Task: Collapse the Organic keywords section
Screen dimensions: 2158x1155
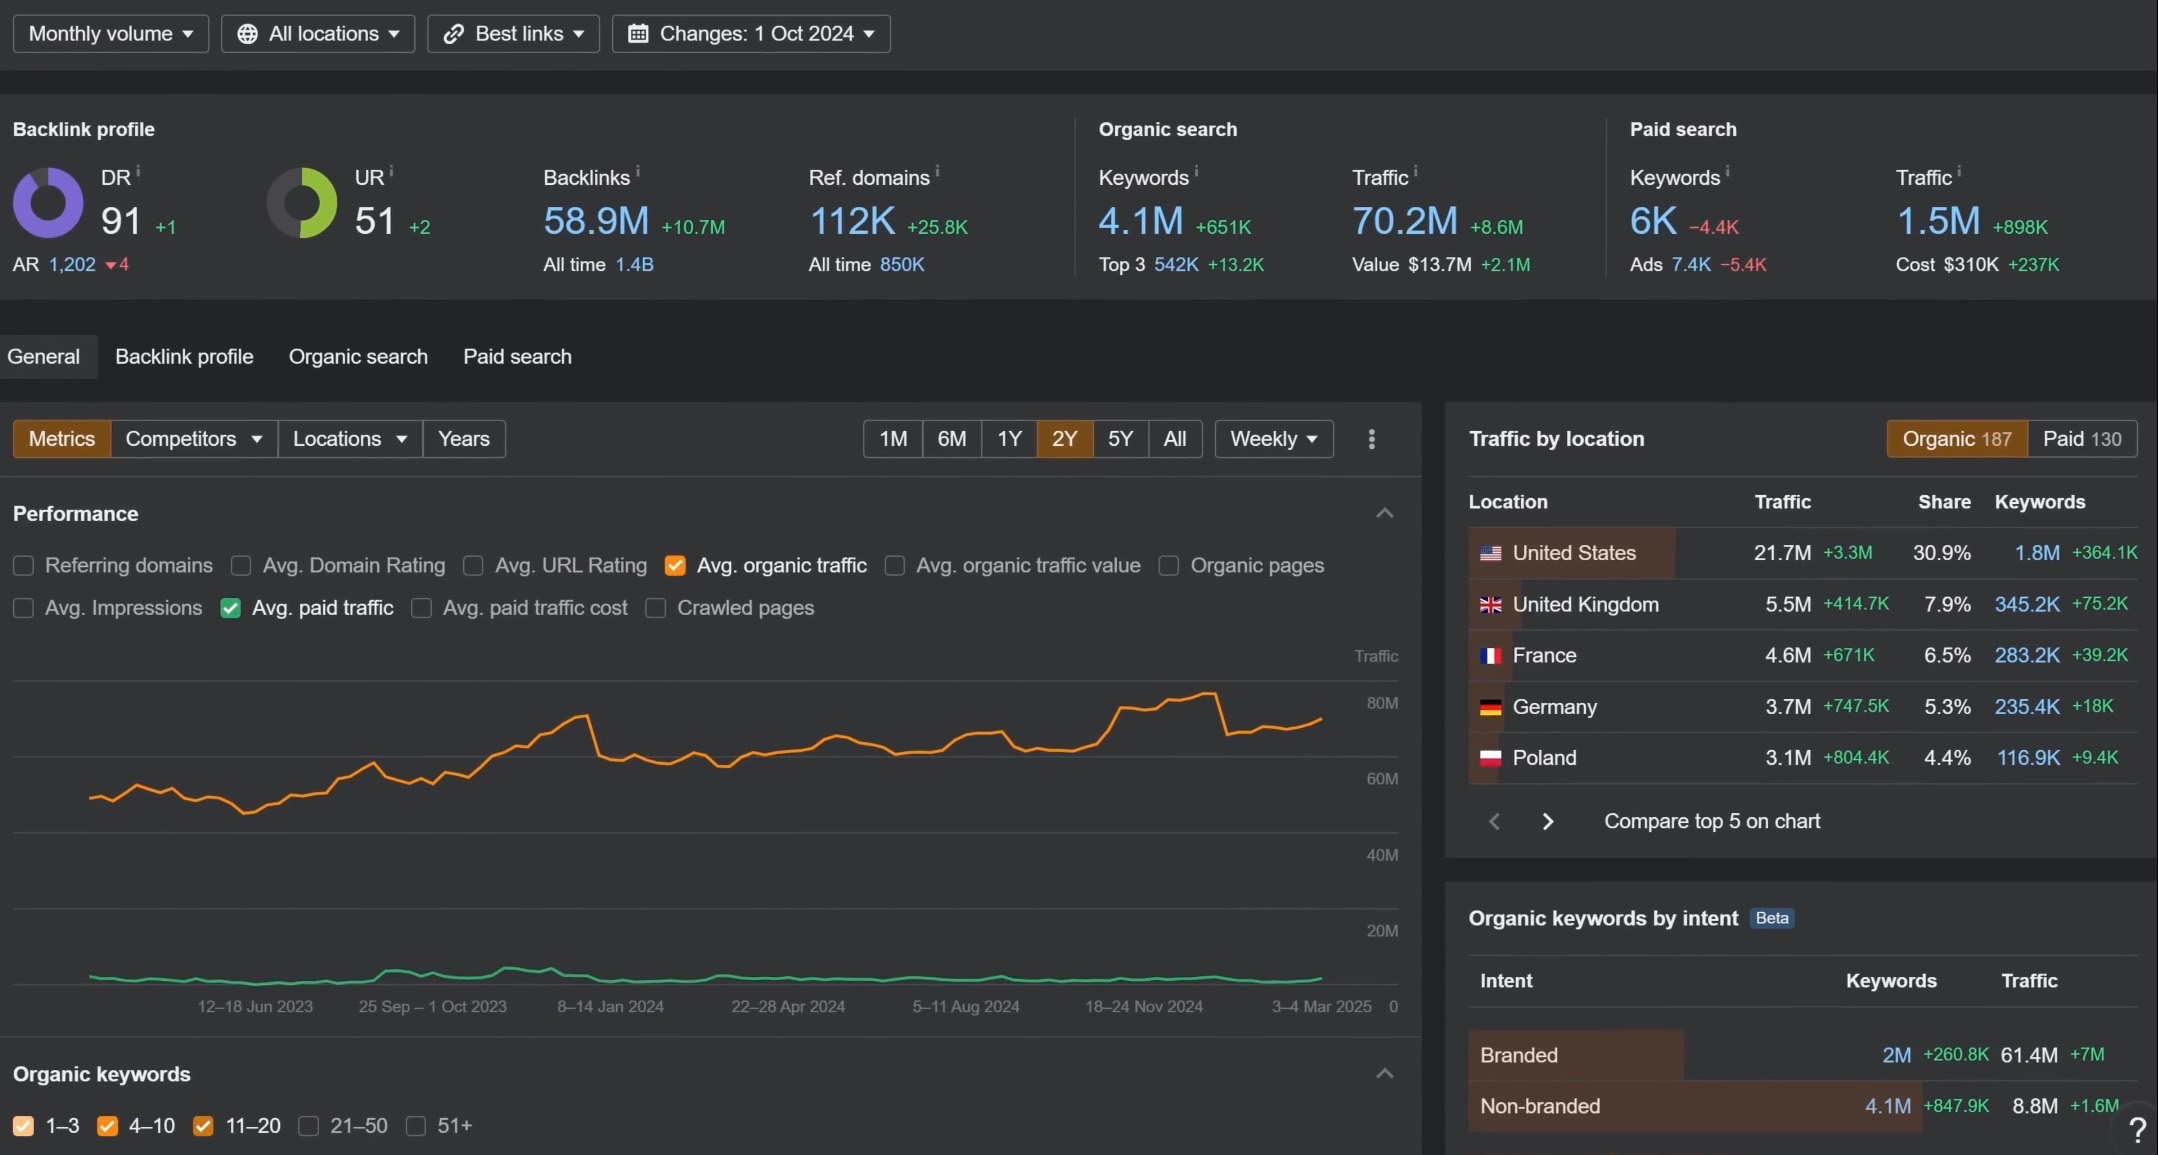Action: click(x=1385, y=1074)
